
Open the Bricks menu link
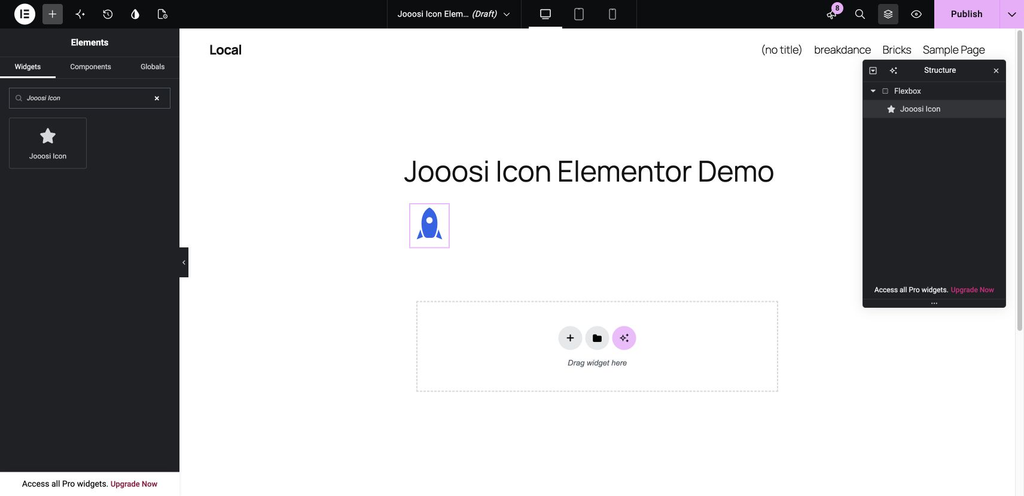[x=897, y=50]
